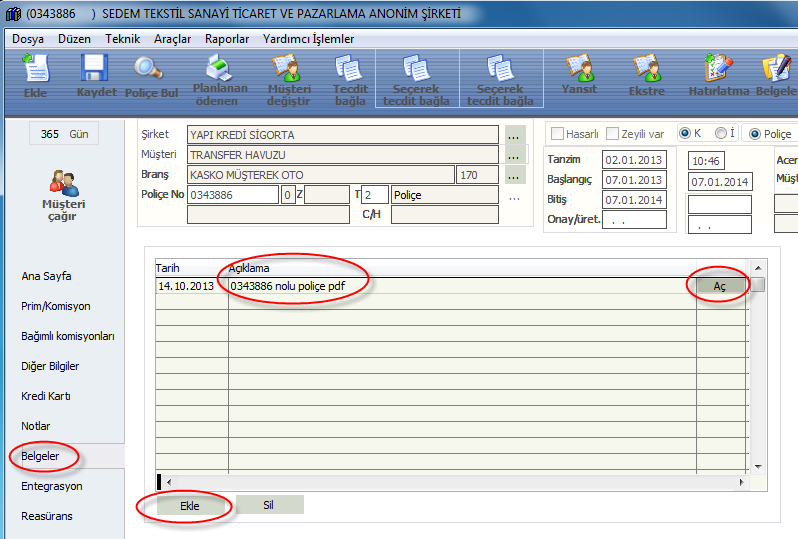Toggle the Zeyili var checkbox
This screenshot has height=539, width=798.
coord(612,134)
